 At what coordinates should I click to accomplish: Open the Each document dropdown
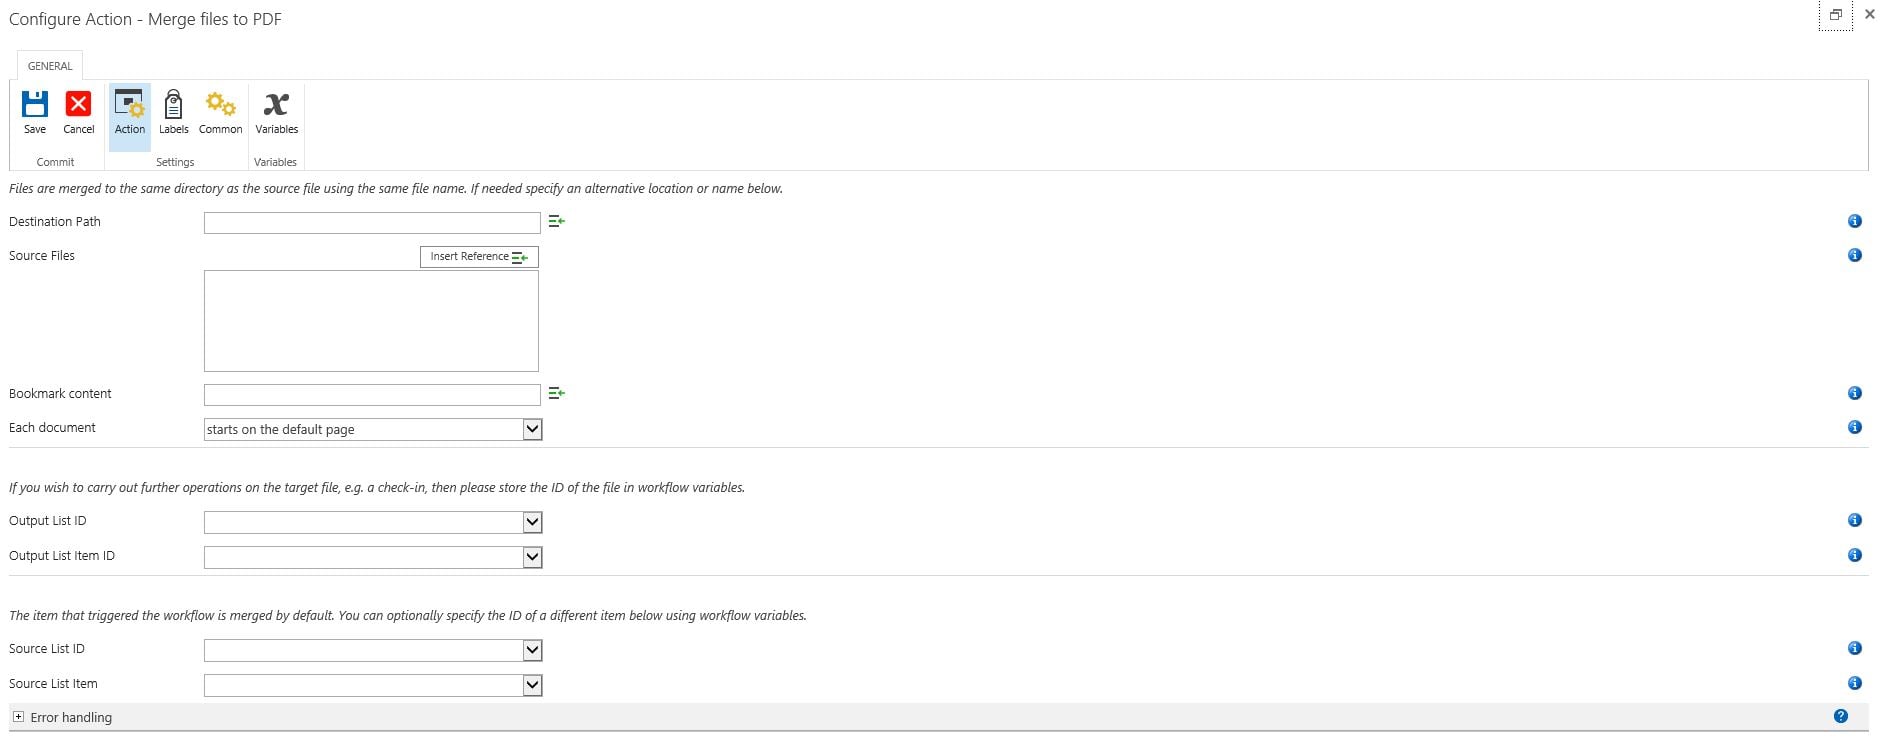tap(532, 429)
